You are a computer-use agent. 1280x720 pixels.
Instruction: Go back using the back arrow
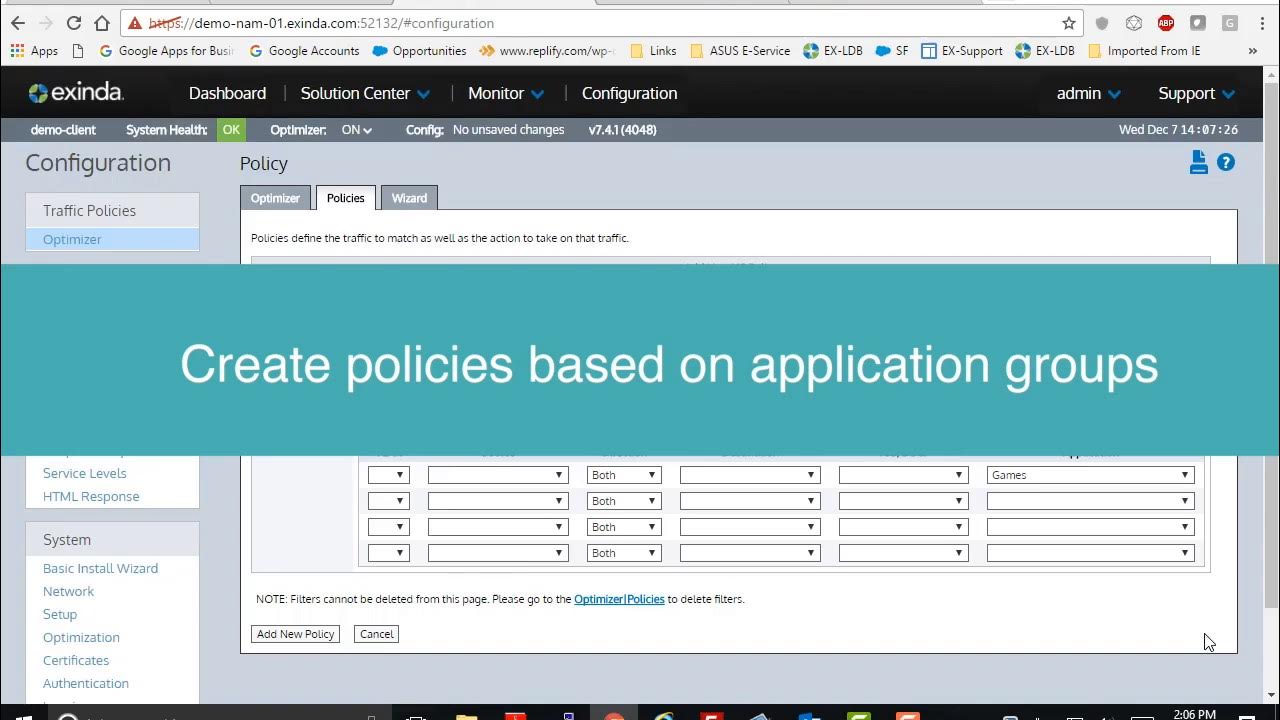pyautogui.click(x=20, y=22)
